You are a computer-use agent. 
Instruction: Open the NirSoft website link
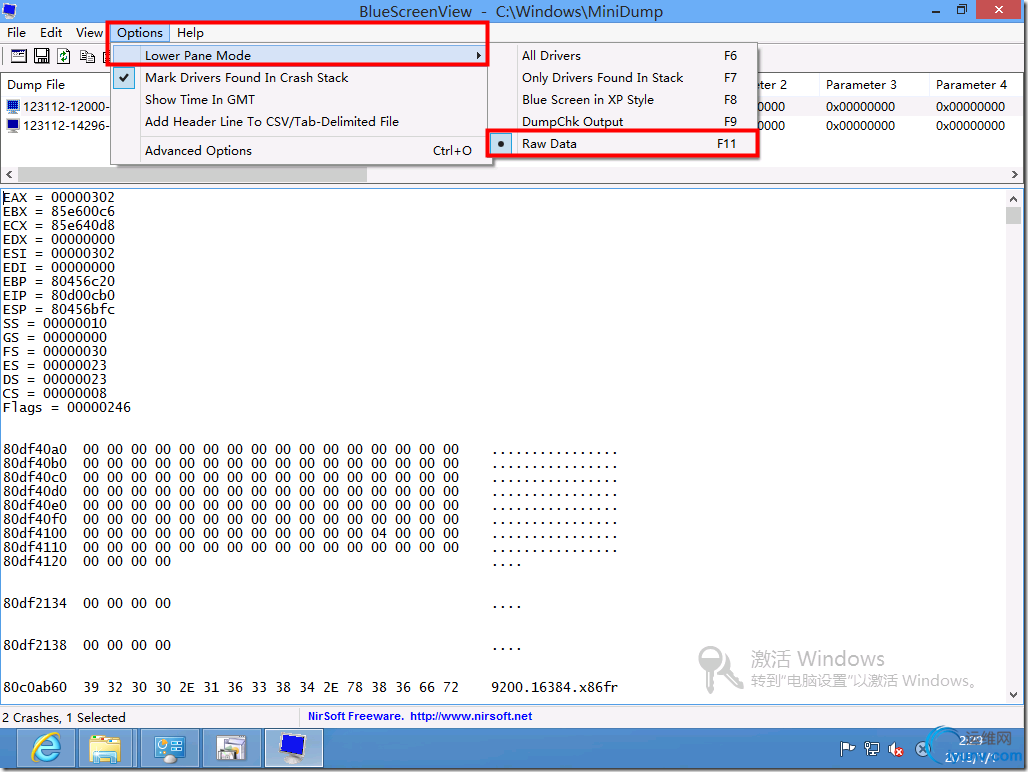point(471,716)
